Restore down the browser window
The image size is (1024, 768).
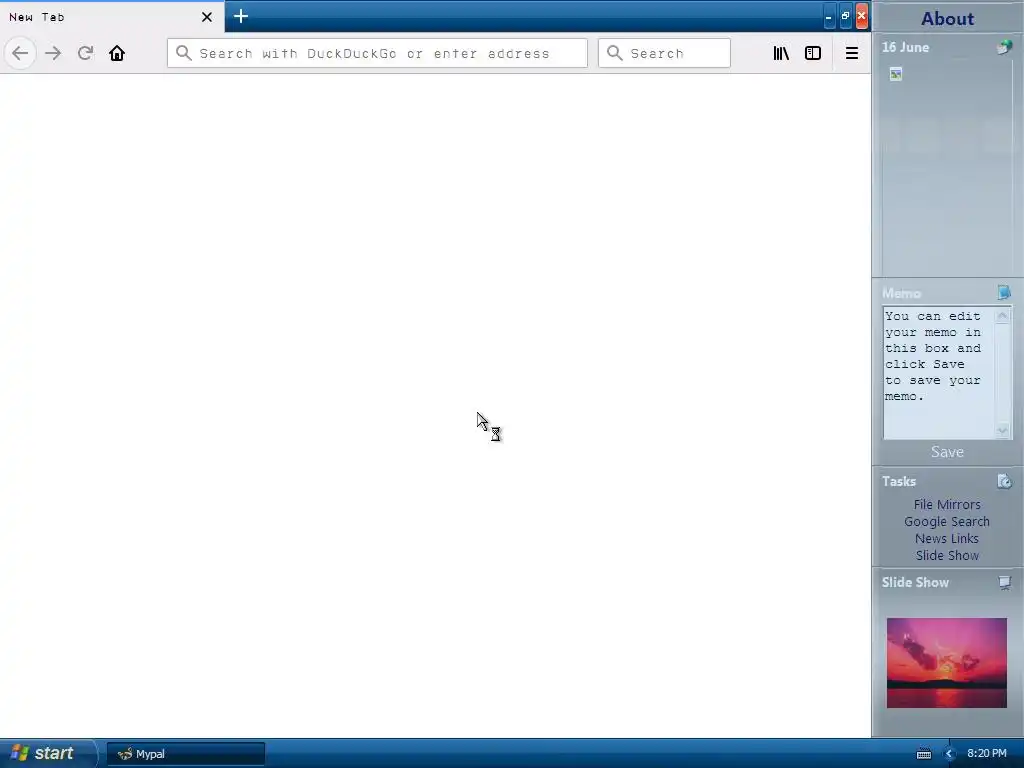[x=845, y=16]
